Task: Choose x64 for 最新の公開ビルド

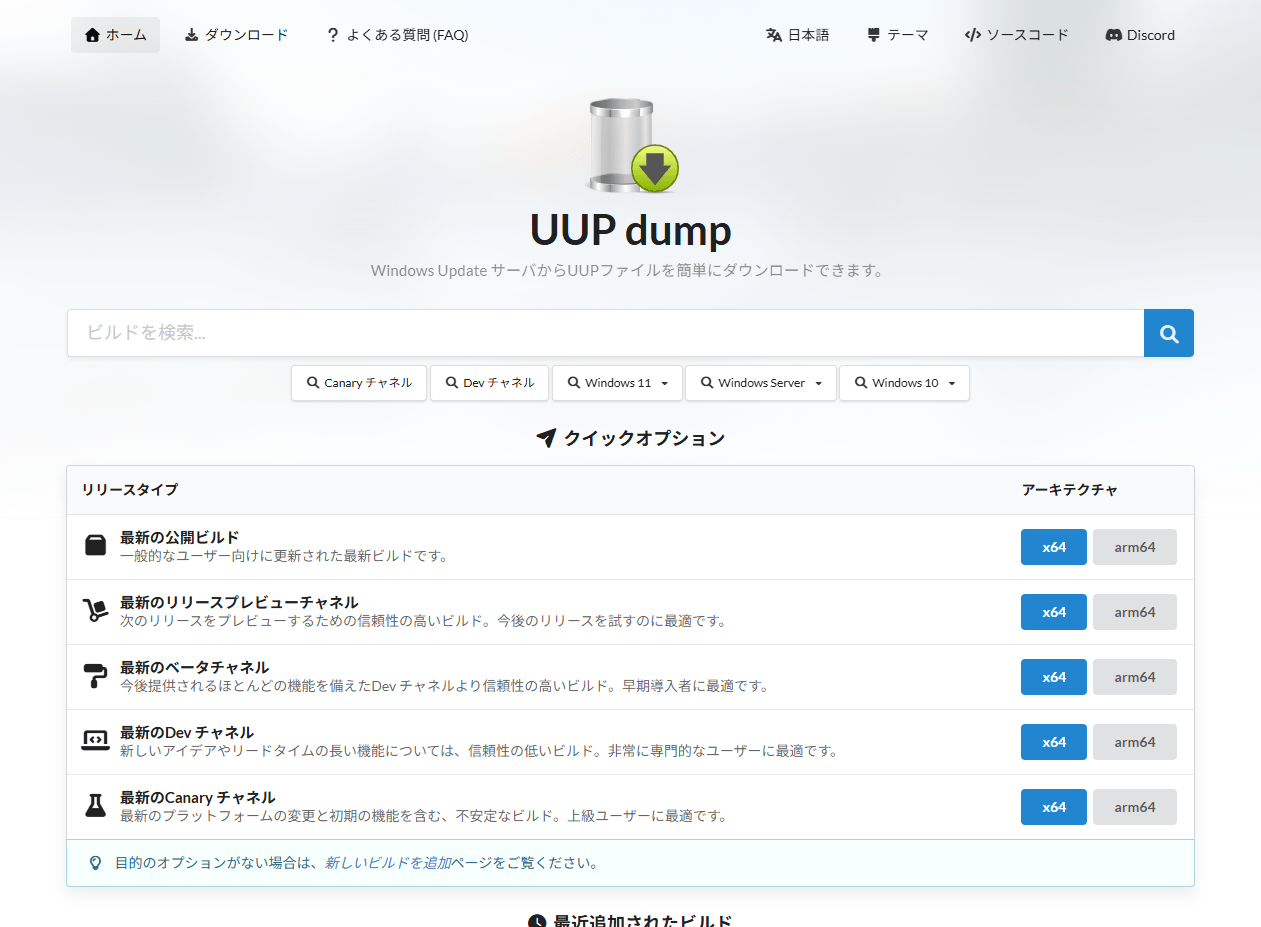Action: click(1053, 547)
